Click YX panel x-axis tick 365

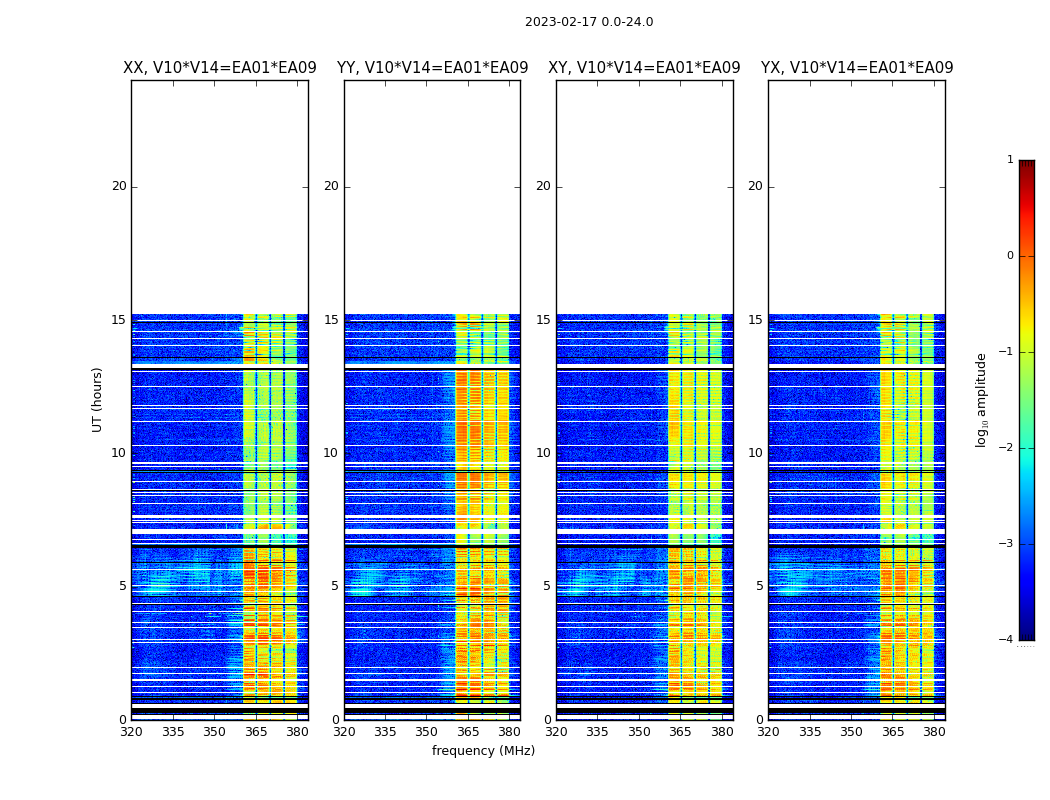coord(893,732)
